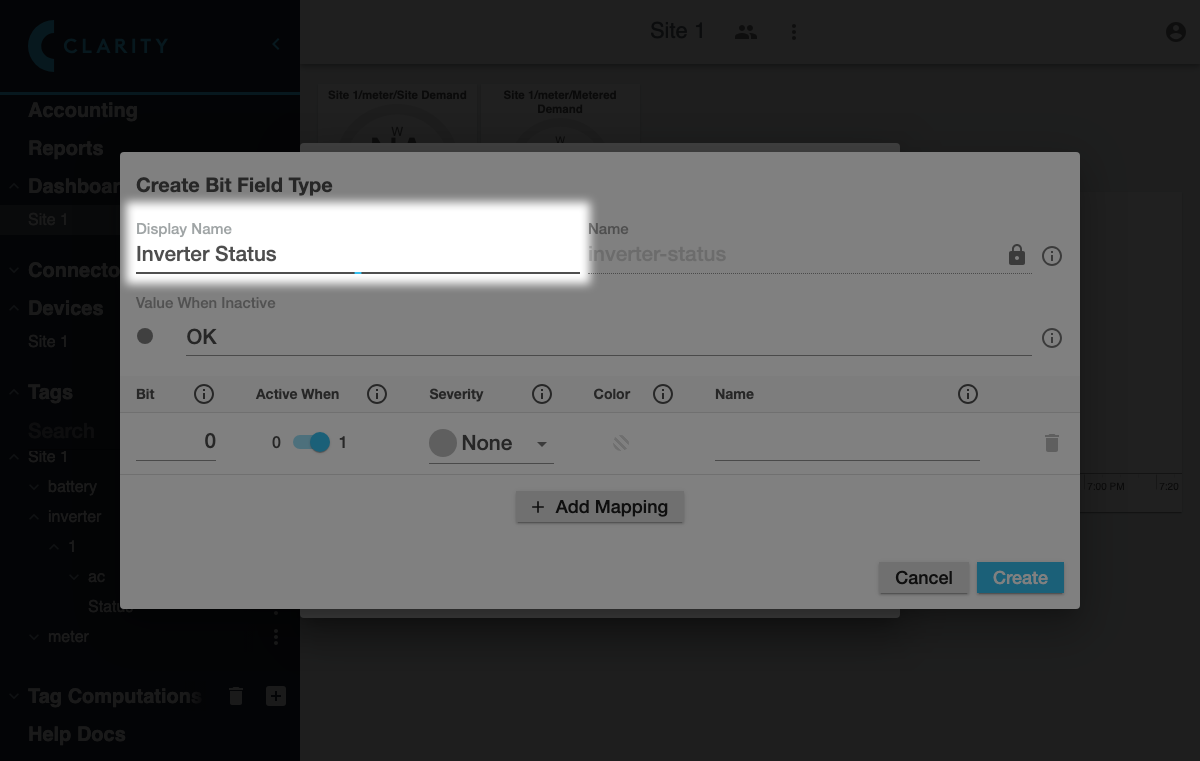1200x761 pixels.
Task: Click info icon for Value When Inactive
Action: coord(1051,338)
